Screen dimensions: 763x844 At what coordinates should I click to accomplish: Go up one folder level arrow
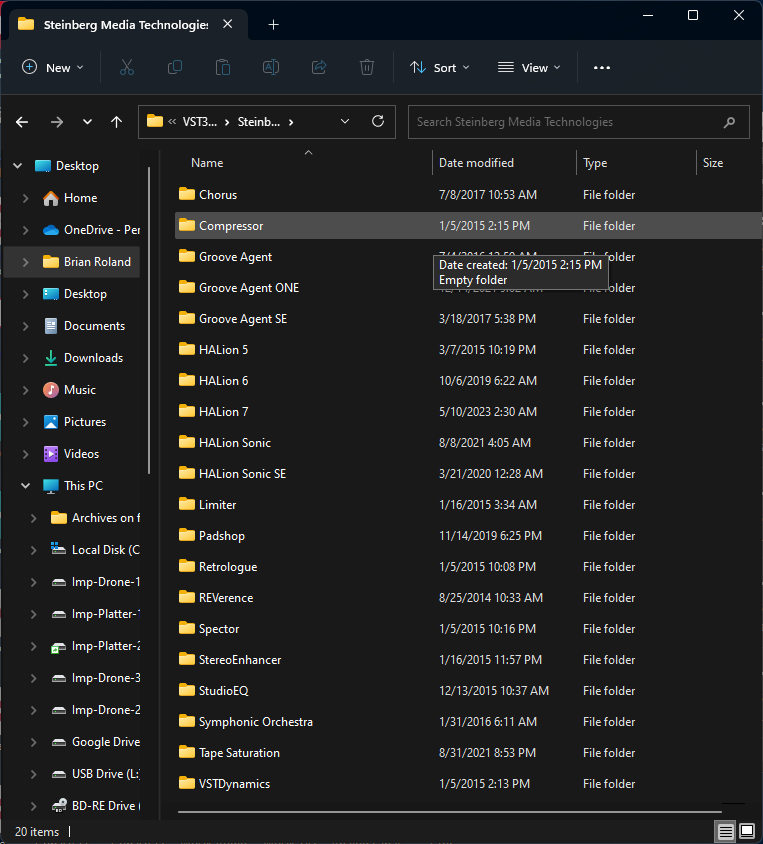click(x=116, y=122)
